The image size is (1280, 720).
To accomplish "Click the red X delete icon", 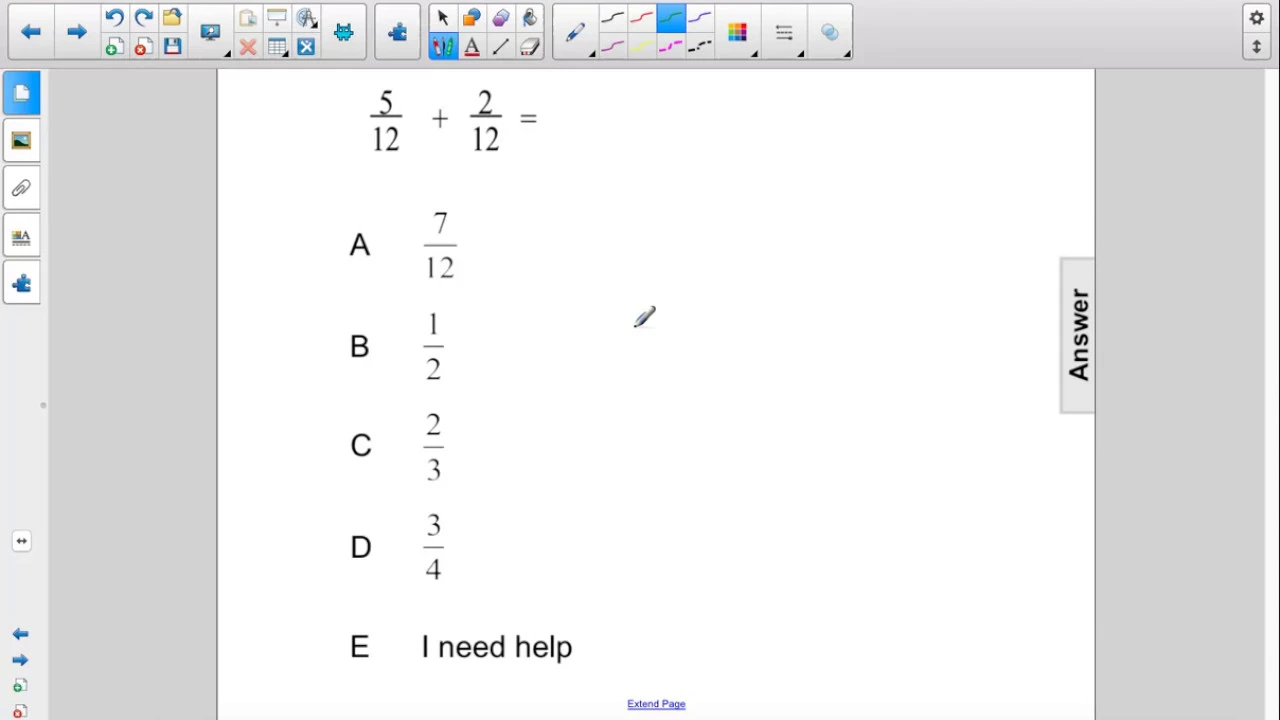I will pos(248,47).
